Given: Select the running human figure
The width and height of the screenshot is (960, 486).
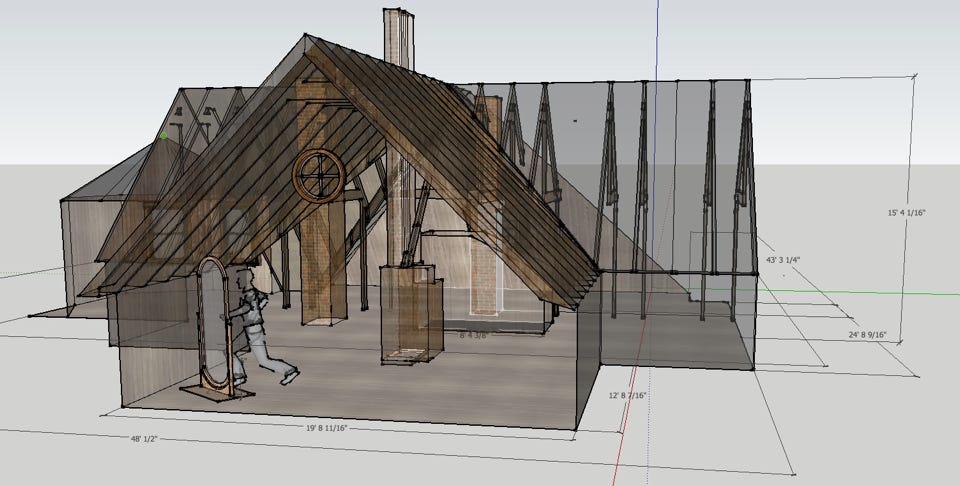Looking at the screenshot, I should [258, 325].
